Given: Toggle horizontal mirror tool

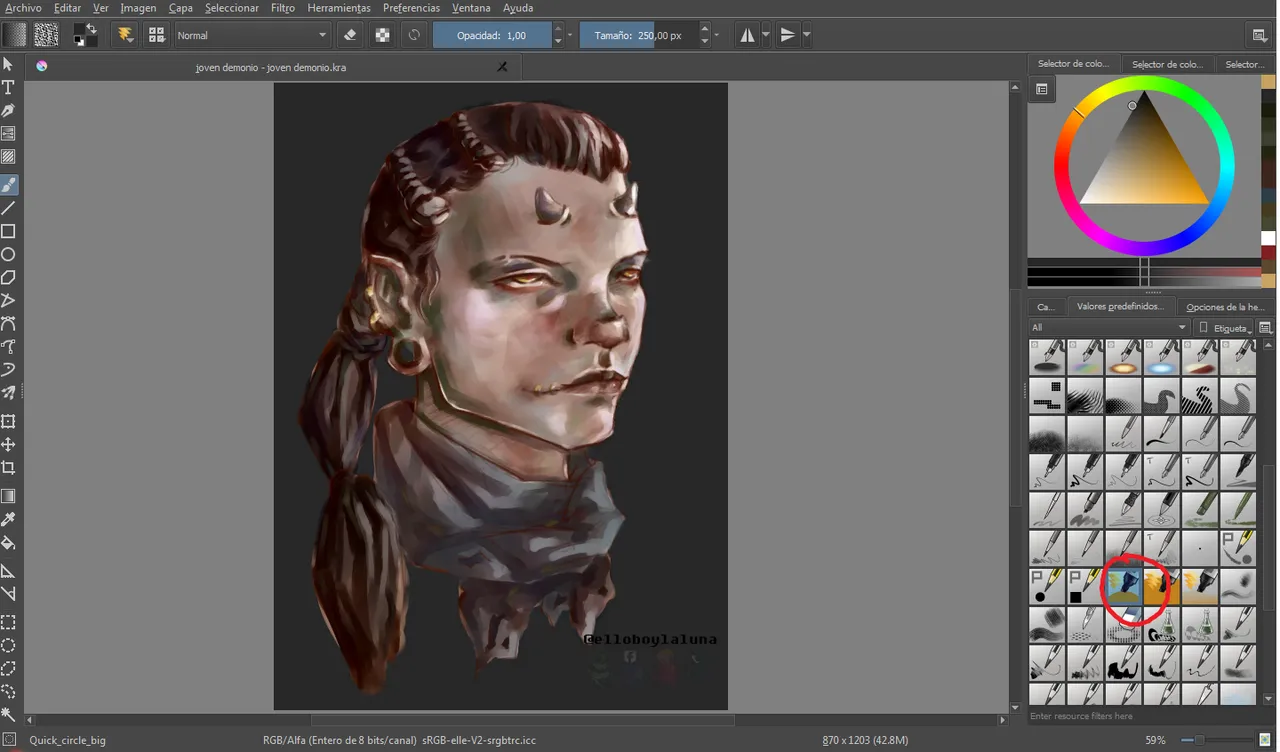Looking at the screenshot, I should click(x=747, y=35).
